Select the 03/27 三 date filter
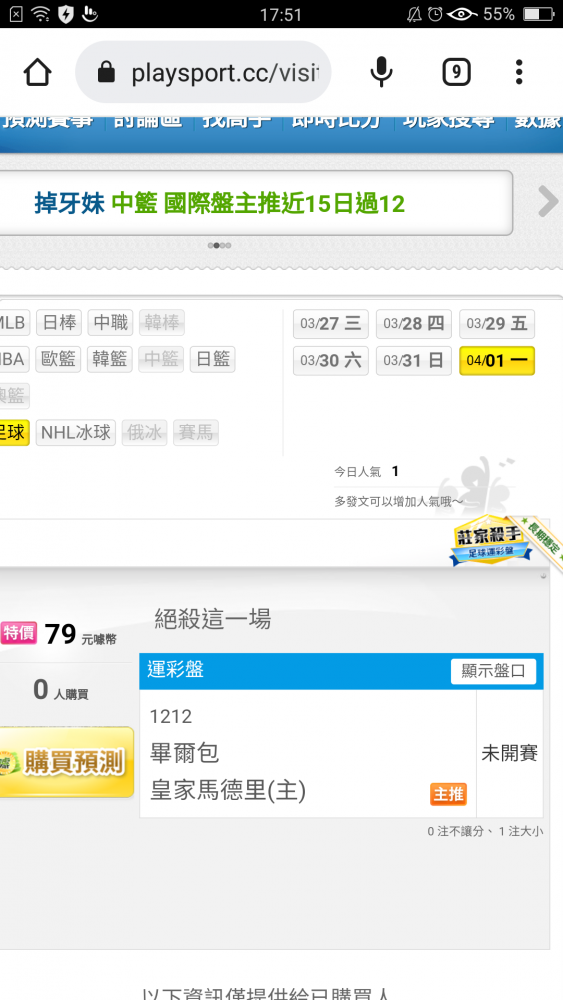 point(330,324)
